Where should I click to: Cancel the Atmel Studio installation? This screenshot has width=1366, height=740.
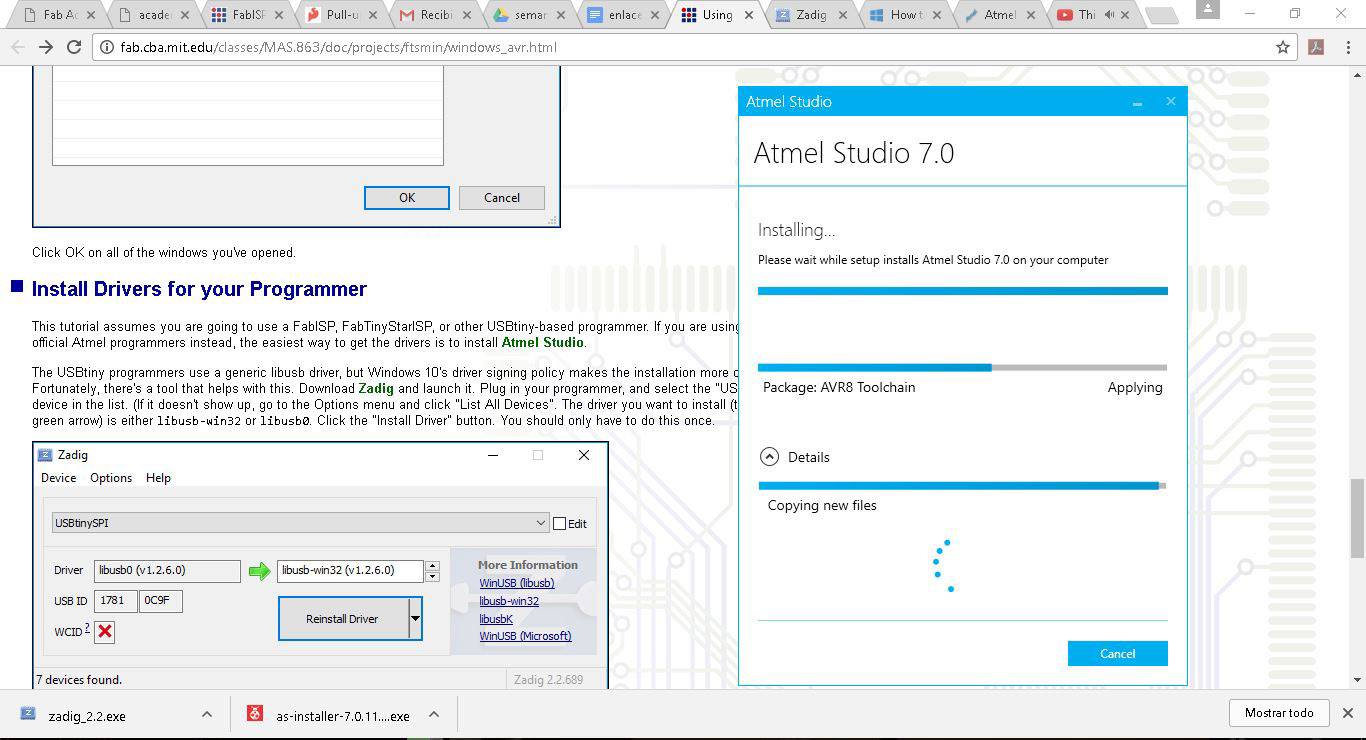pos(1117,653)
